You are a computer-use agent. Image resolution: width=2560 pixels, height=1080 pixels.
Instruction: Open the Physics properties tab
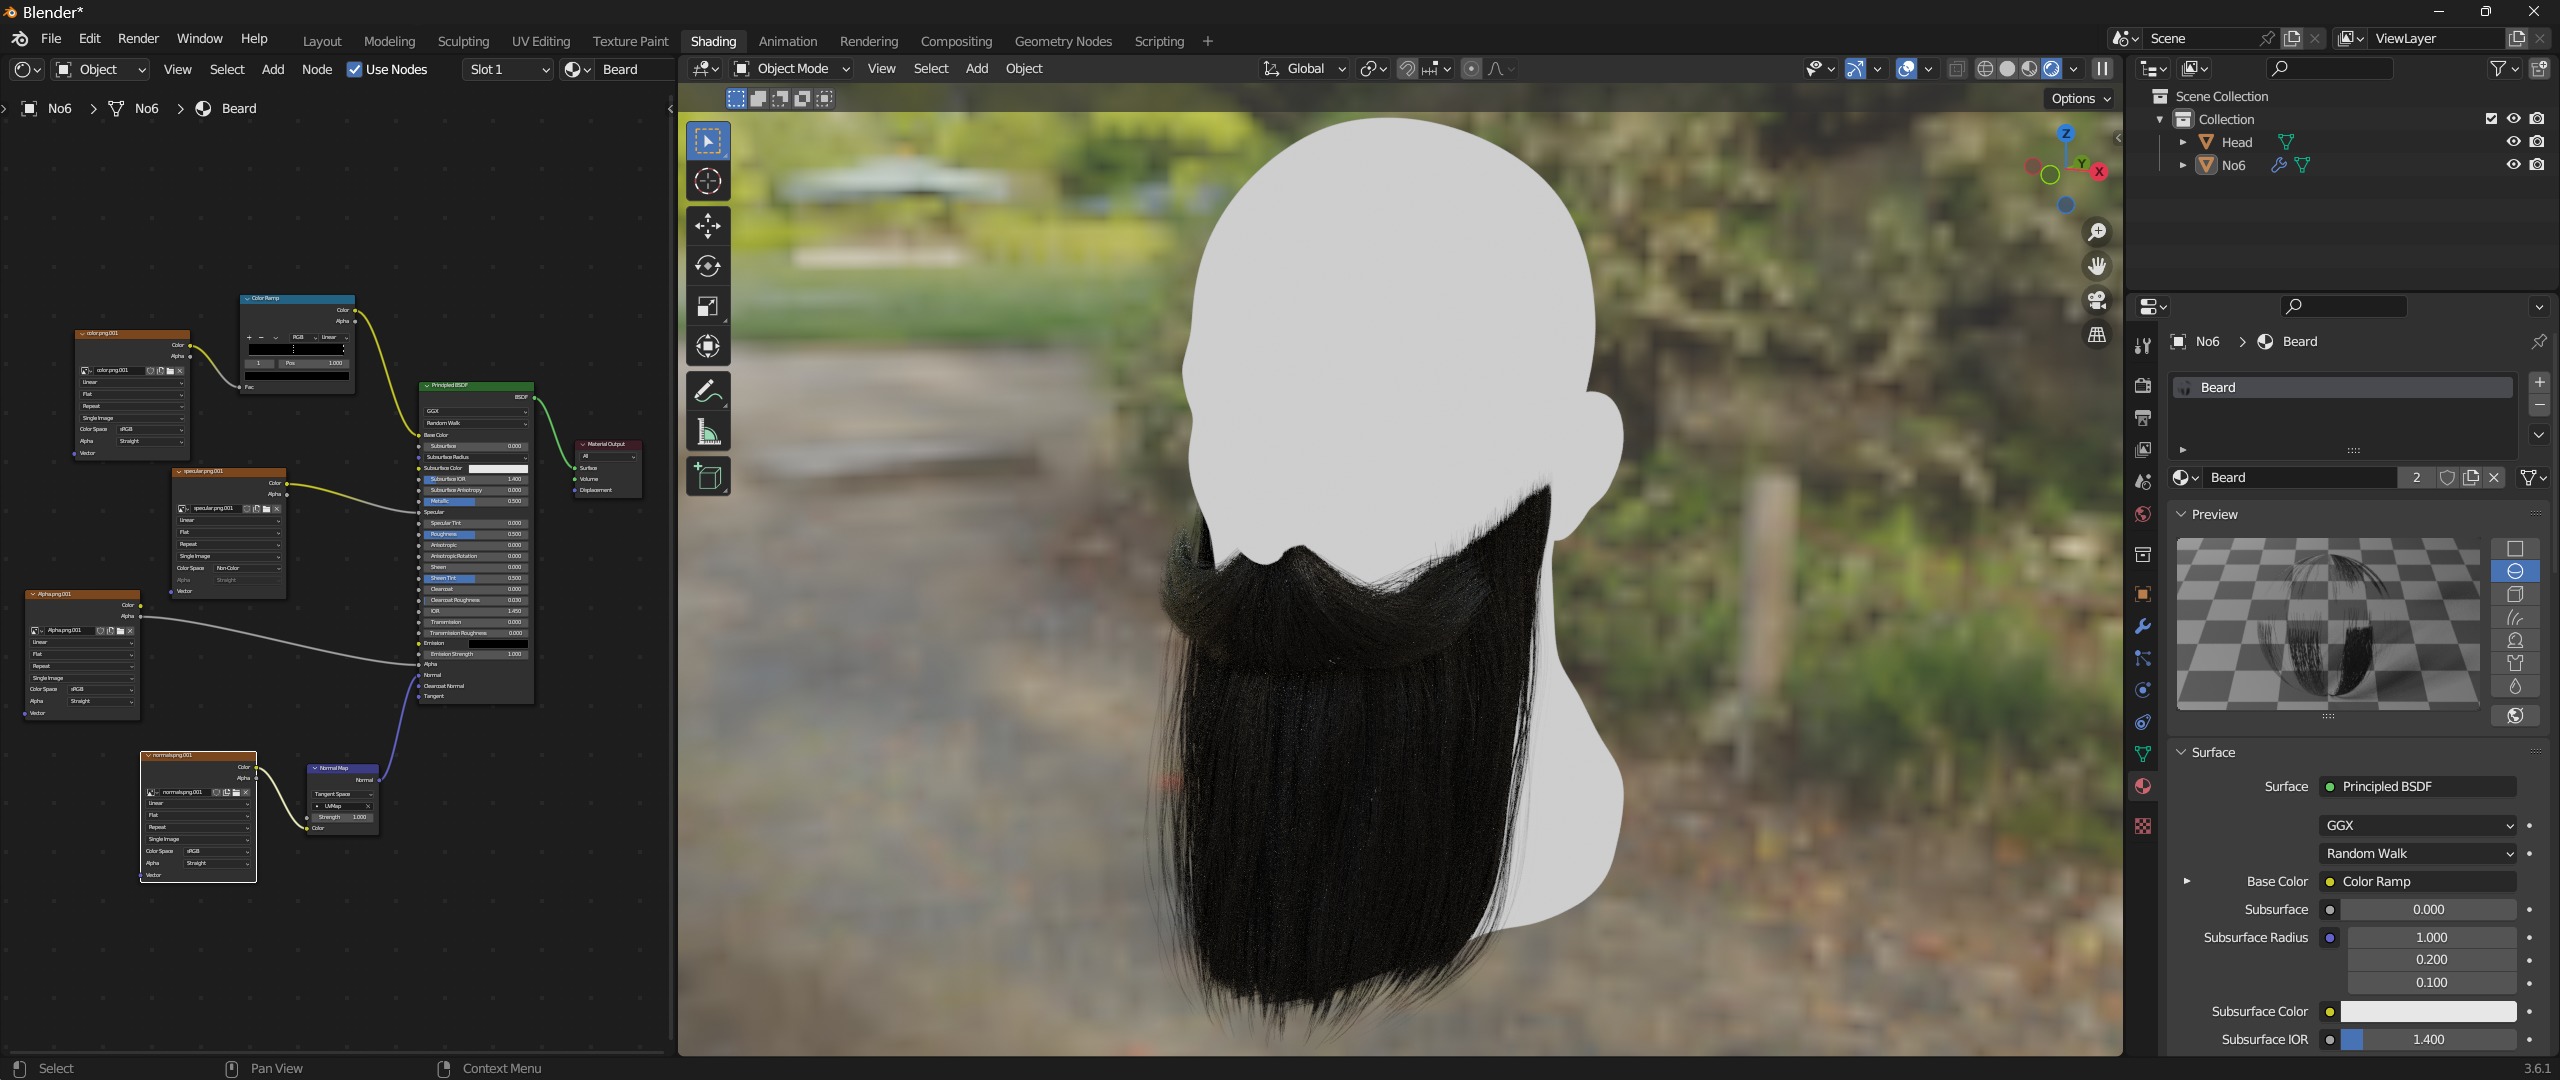click(x=2143, y=690)
